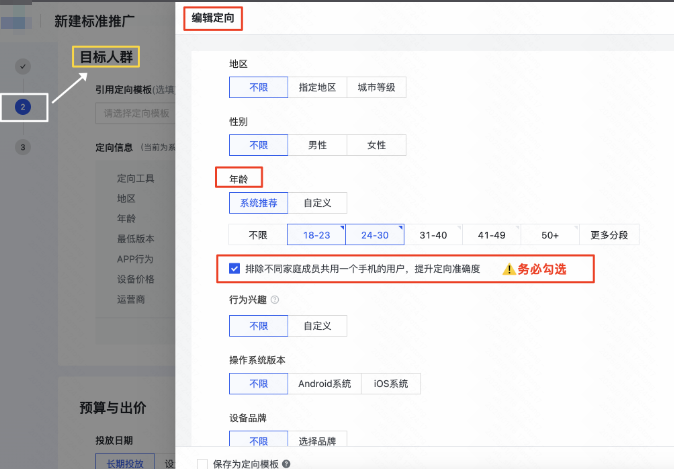674x469 pixels.
Task: Select 女性 gender option
Action: coord(376,145)
